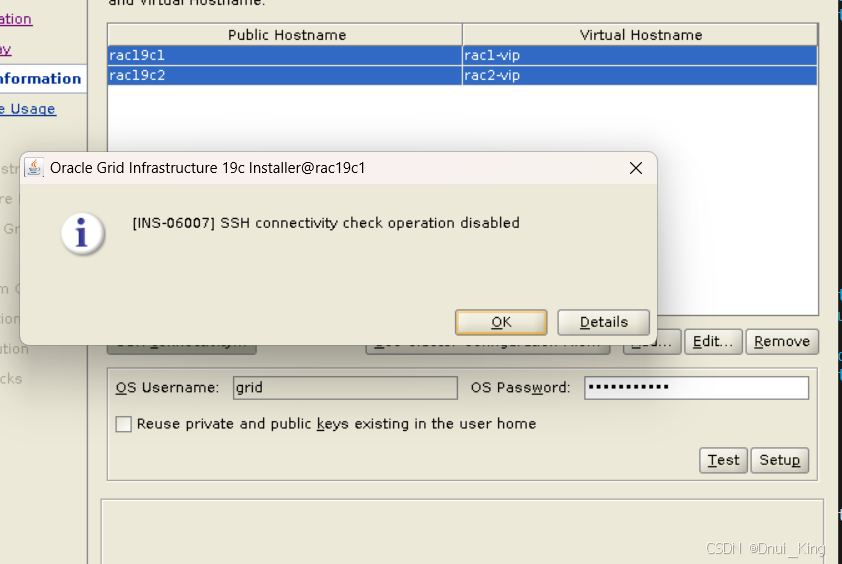The image size is (842, 564).
Task: Click the OS Password field
Action: (696, 388)
